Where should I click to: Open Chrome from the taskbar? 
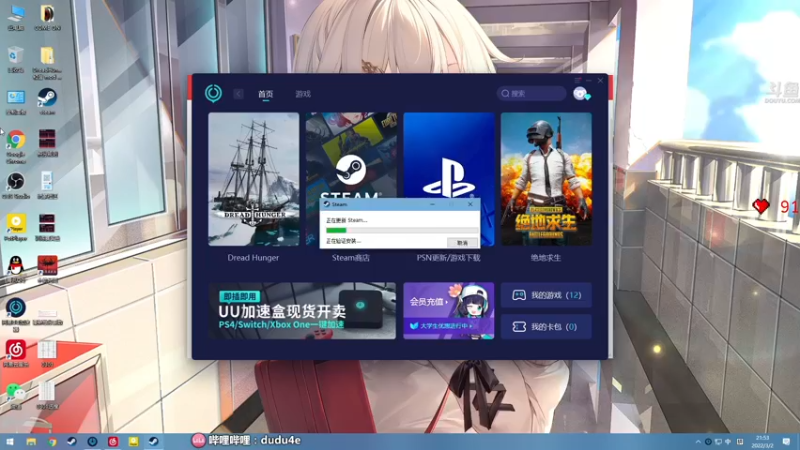pos(52,441)
